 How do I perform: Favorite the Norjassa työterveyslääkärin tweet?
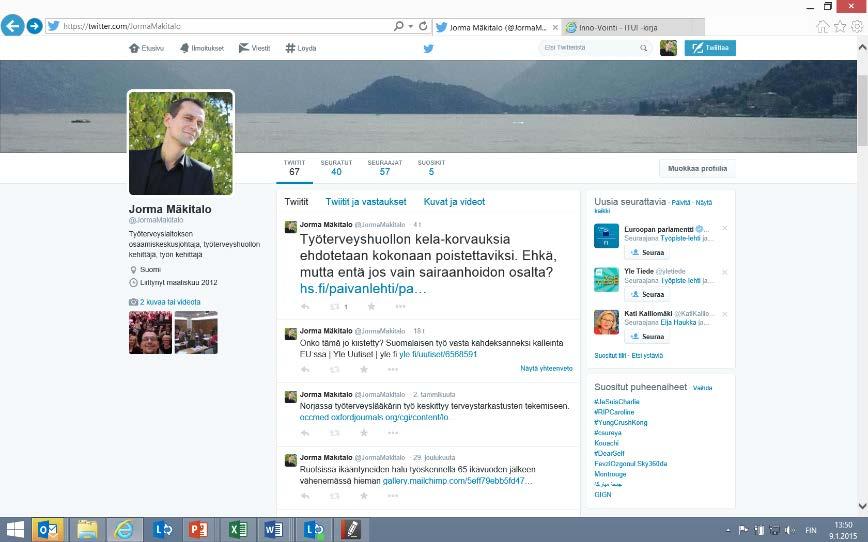point(364,432)
